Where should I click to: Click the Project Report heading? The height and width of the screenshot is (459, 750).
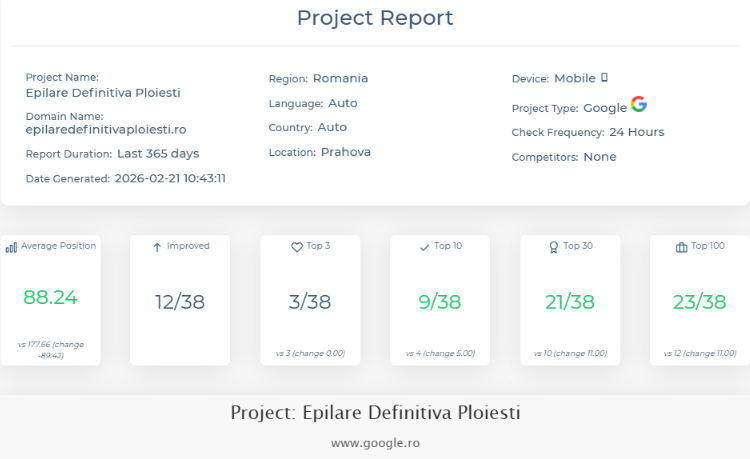[375, 18]
